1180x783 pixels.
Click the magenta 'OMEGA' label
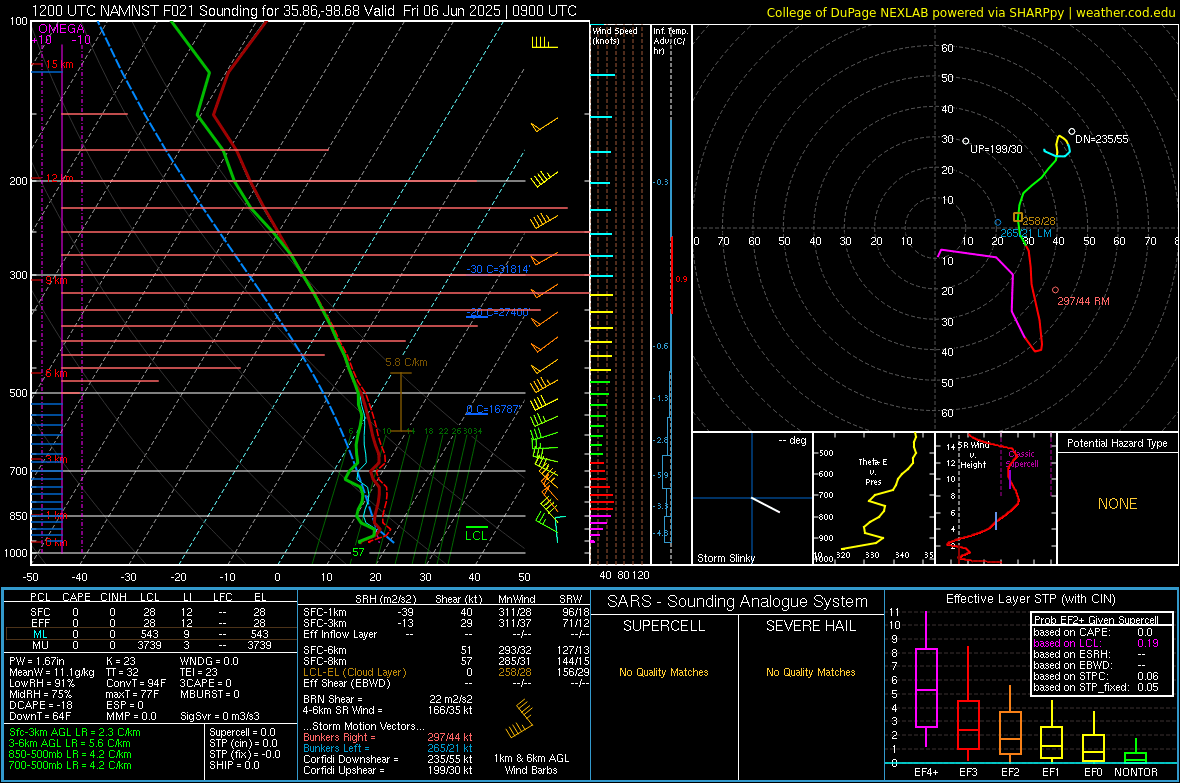[x=62, y=29]
